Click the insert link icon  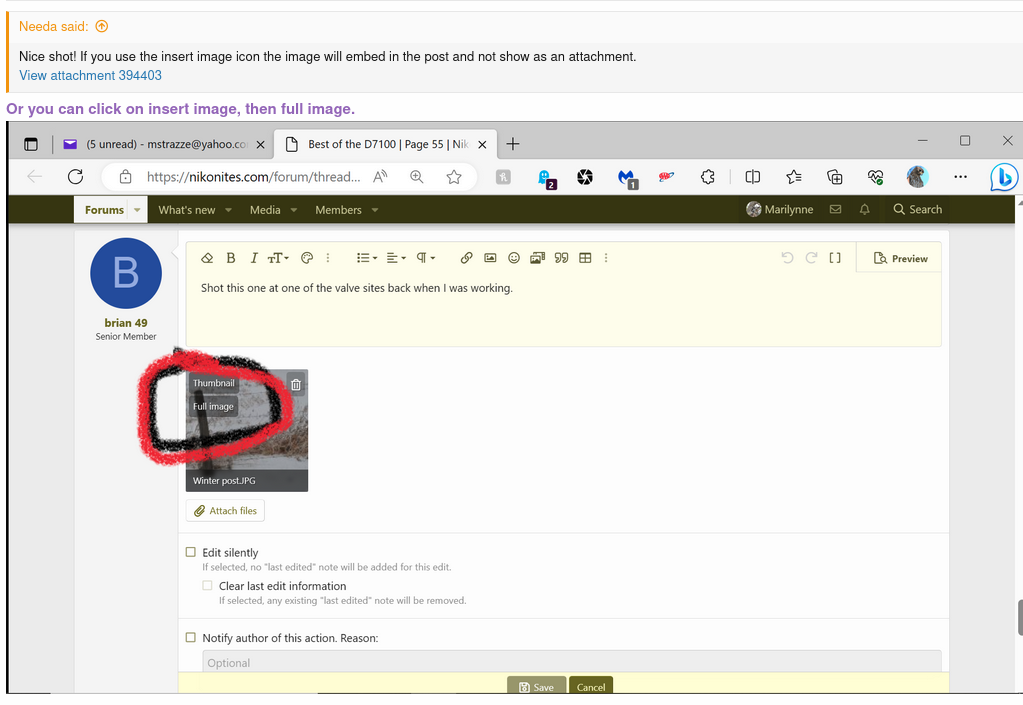[x=466, y=258]
